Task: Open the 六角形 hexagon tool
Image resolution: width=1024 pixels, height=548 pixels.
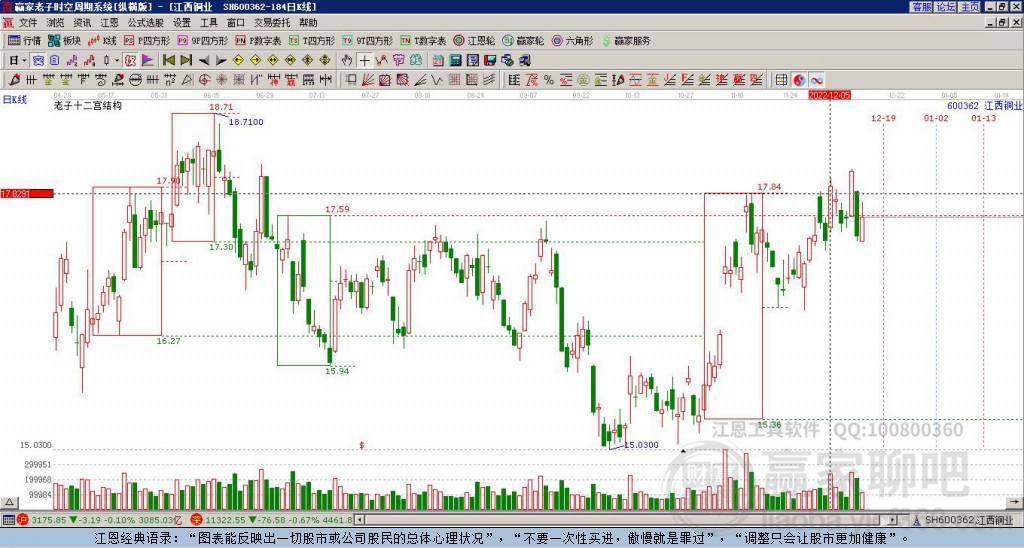Action: 571,41
